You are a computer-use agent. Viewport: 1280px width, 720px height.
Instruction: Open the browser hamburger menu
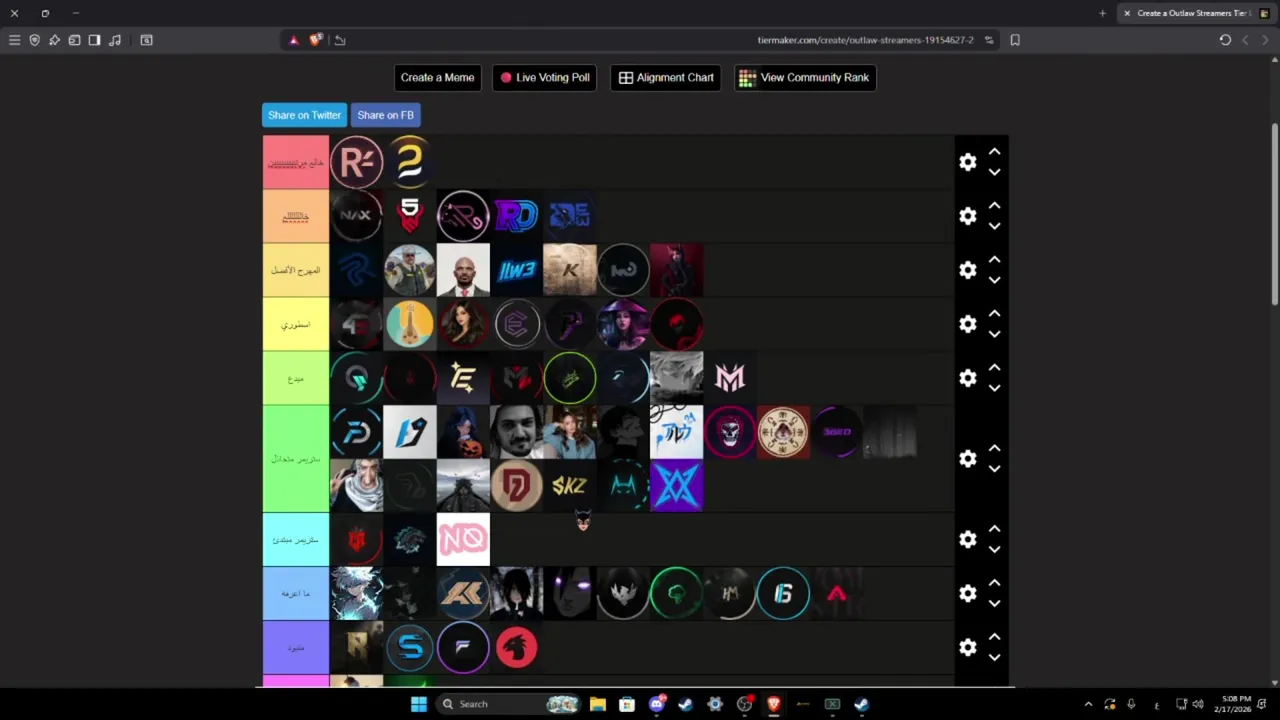[14, 40]
